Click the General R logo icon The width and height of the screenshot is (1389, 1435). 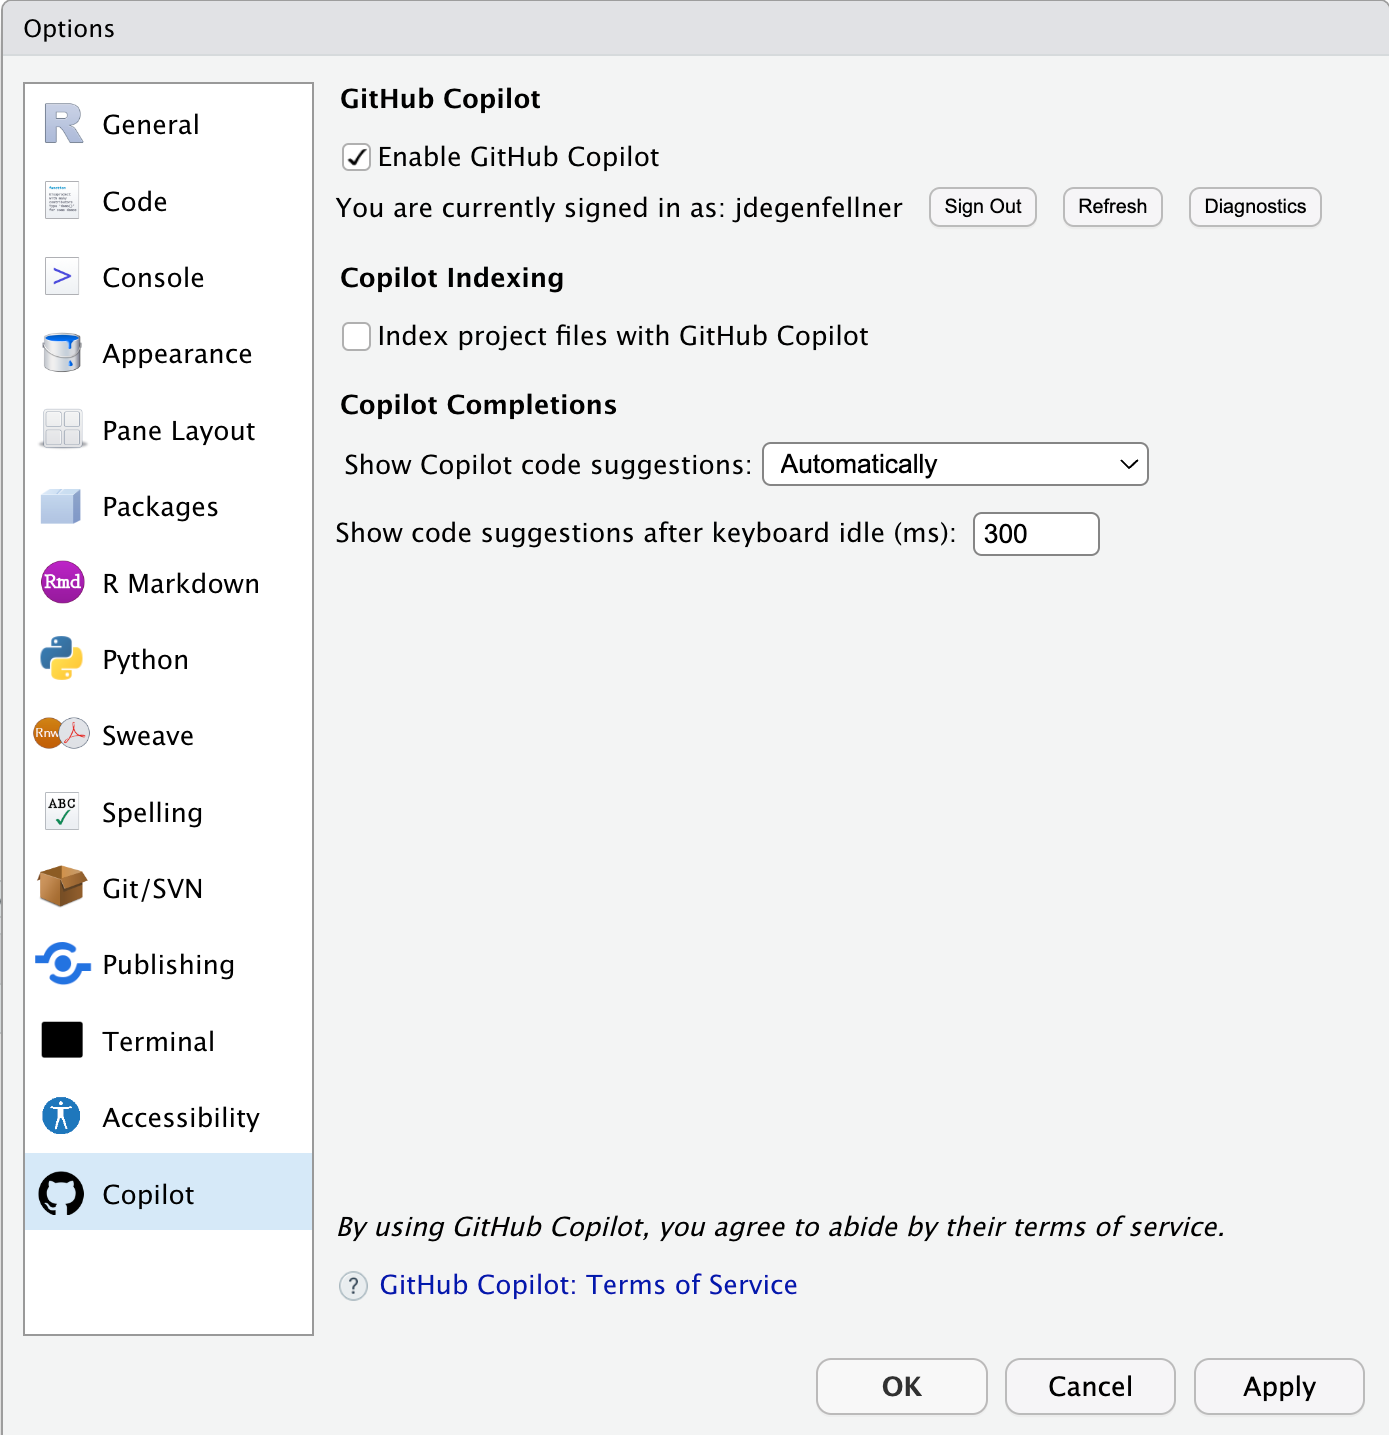(x=63, y=124)
